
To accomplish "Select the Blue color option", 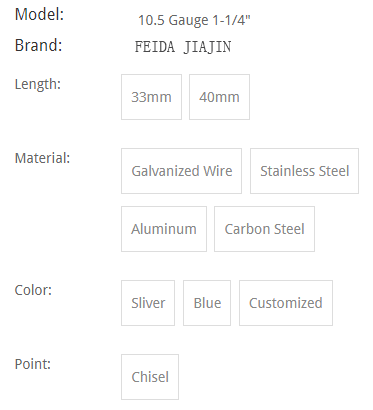I will [x=207, y=303].
